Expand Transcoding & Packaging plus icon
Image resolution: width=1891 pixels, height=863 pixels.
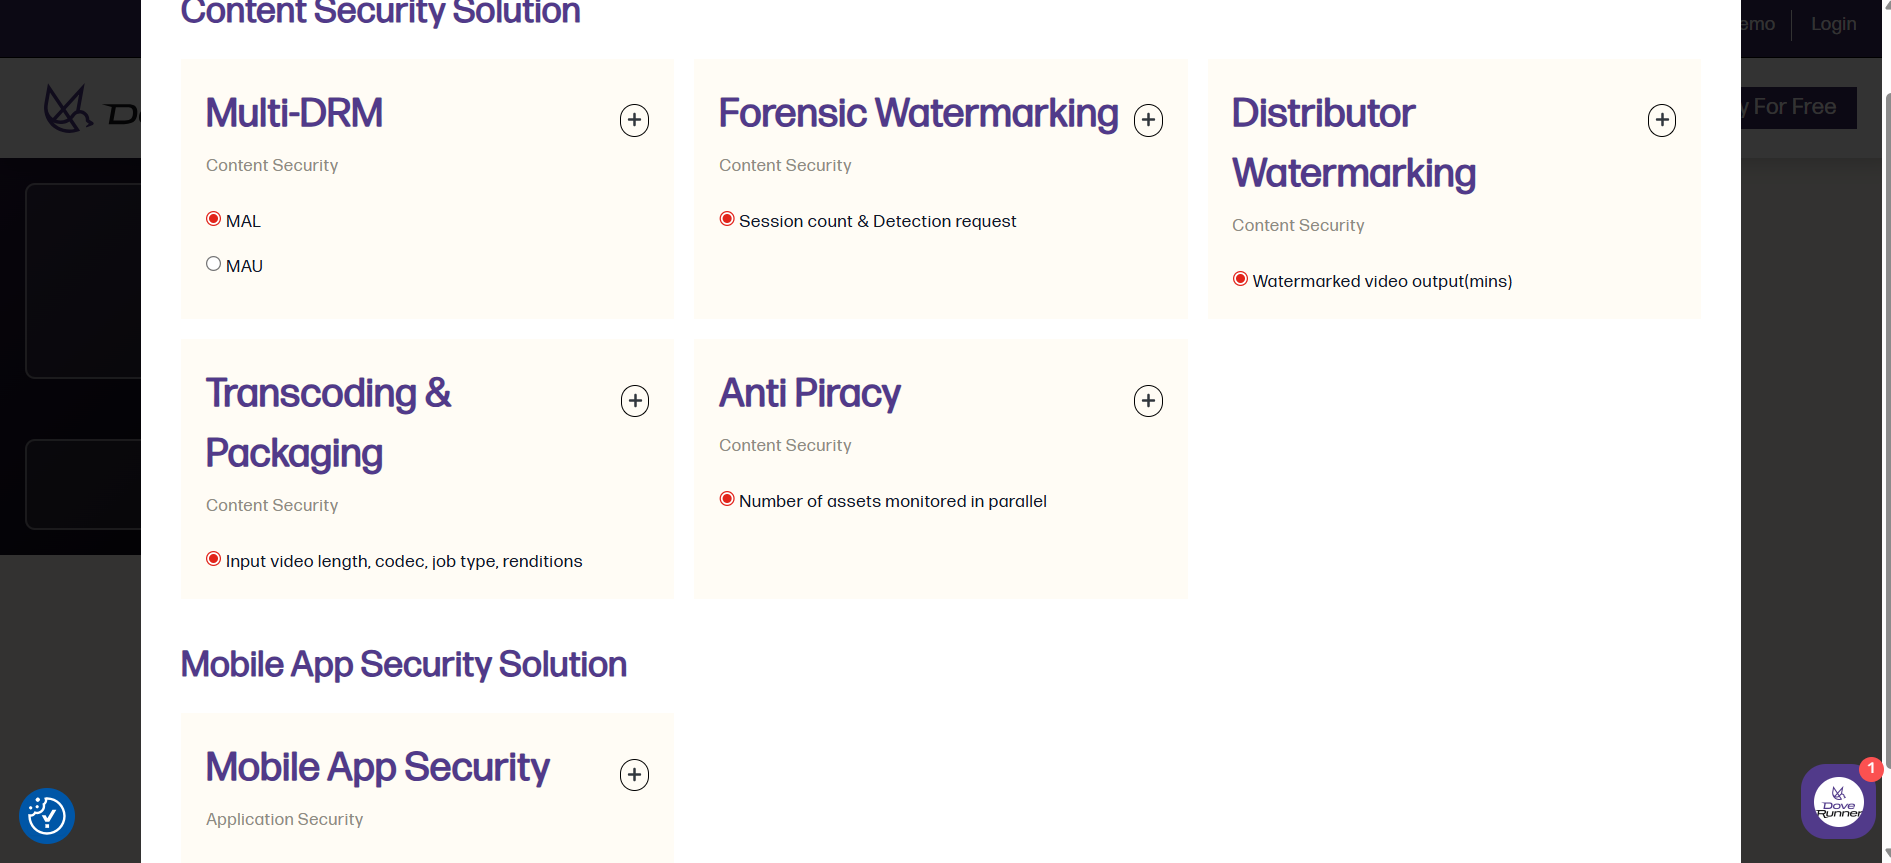[x=634, y=401]
